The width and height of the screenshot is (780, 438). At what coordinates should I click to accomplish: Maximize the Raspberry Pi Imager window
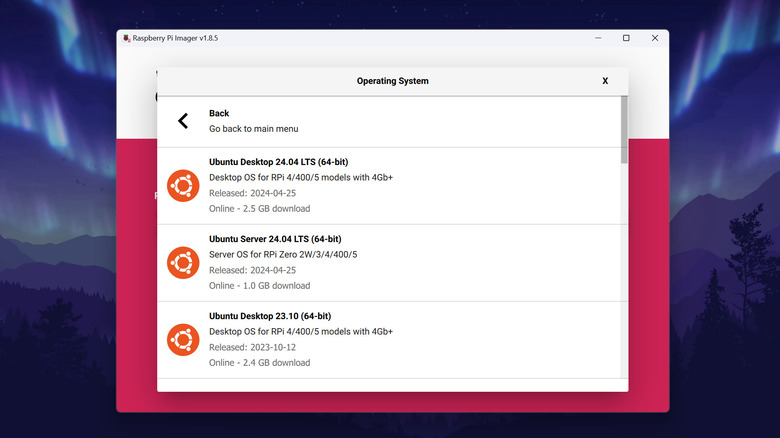tap(626, 38)
